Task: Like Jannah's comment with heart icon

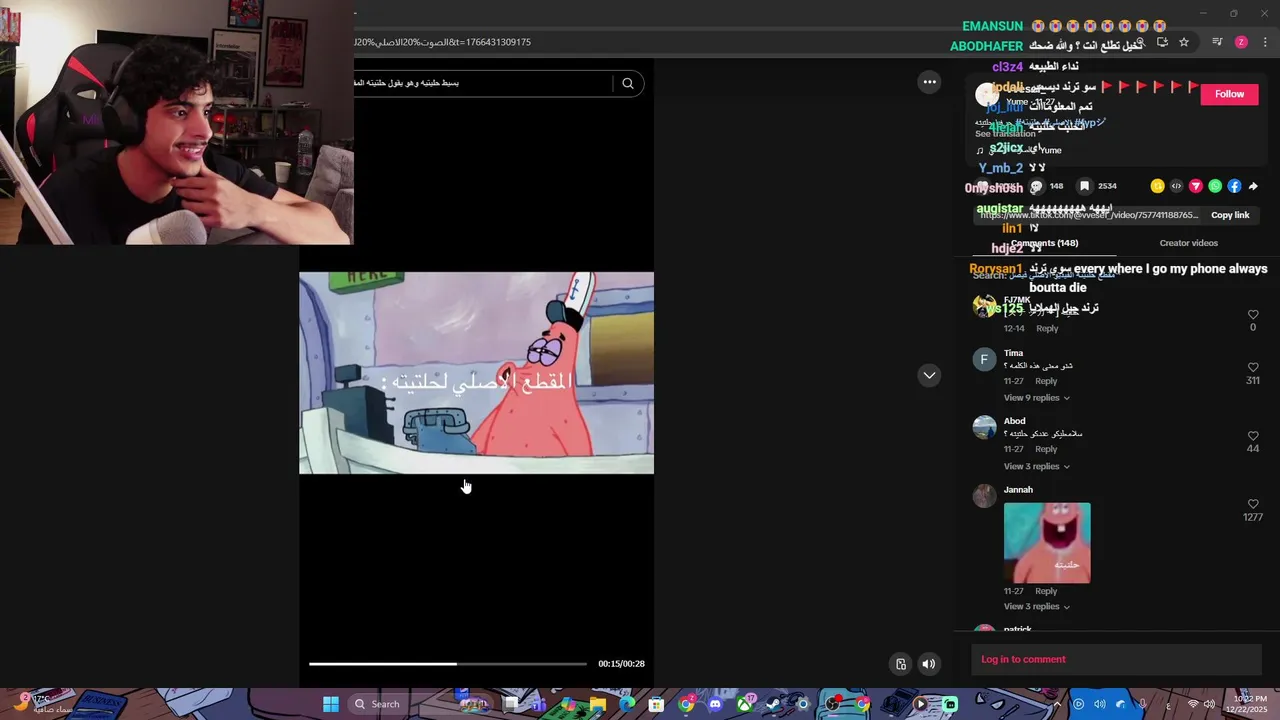Action: (x=1253, y=504)
